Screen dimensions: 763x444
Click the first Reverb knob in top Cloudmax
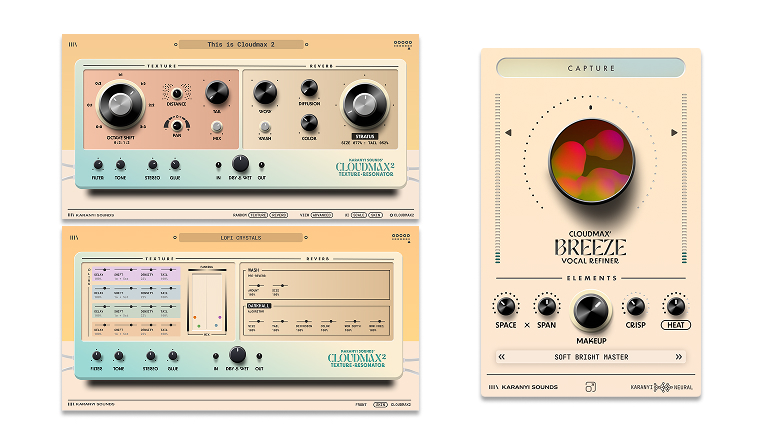click(265, 92)
